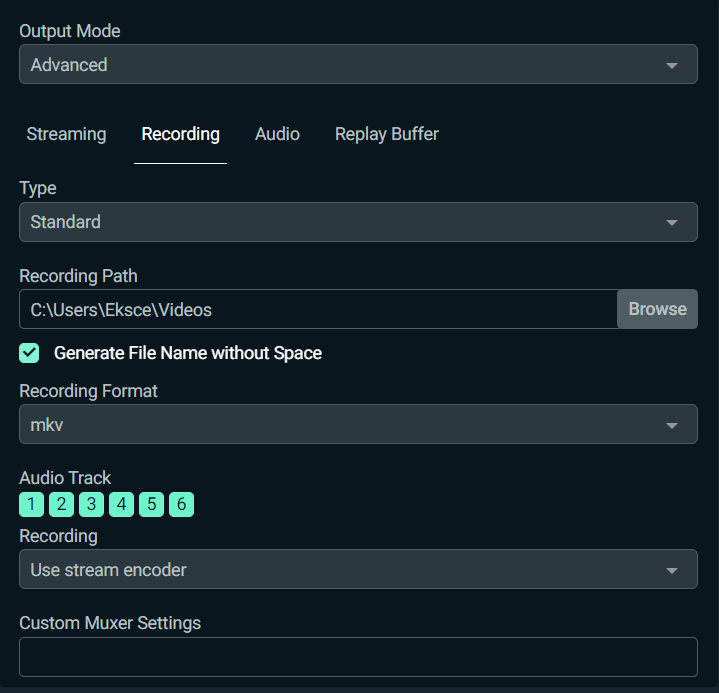Viewport: 719px width, 693px height.
Task: Toggle audio track 3
Action: coord(91,505)
